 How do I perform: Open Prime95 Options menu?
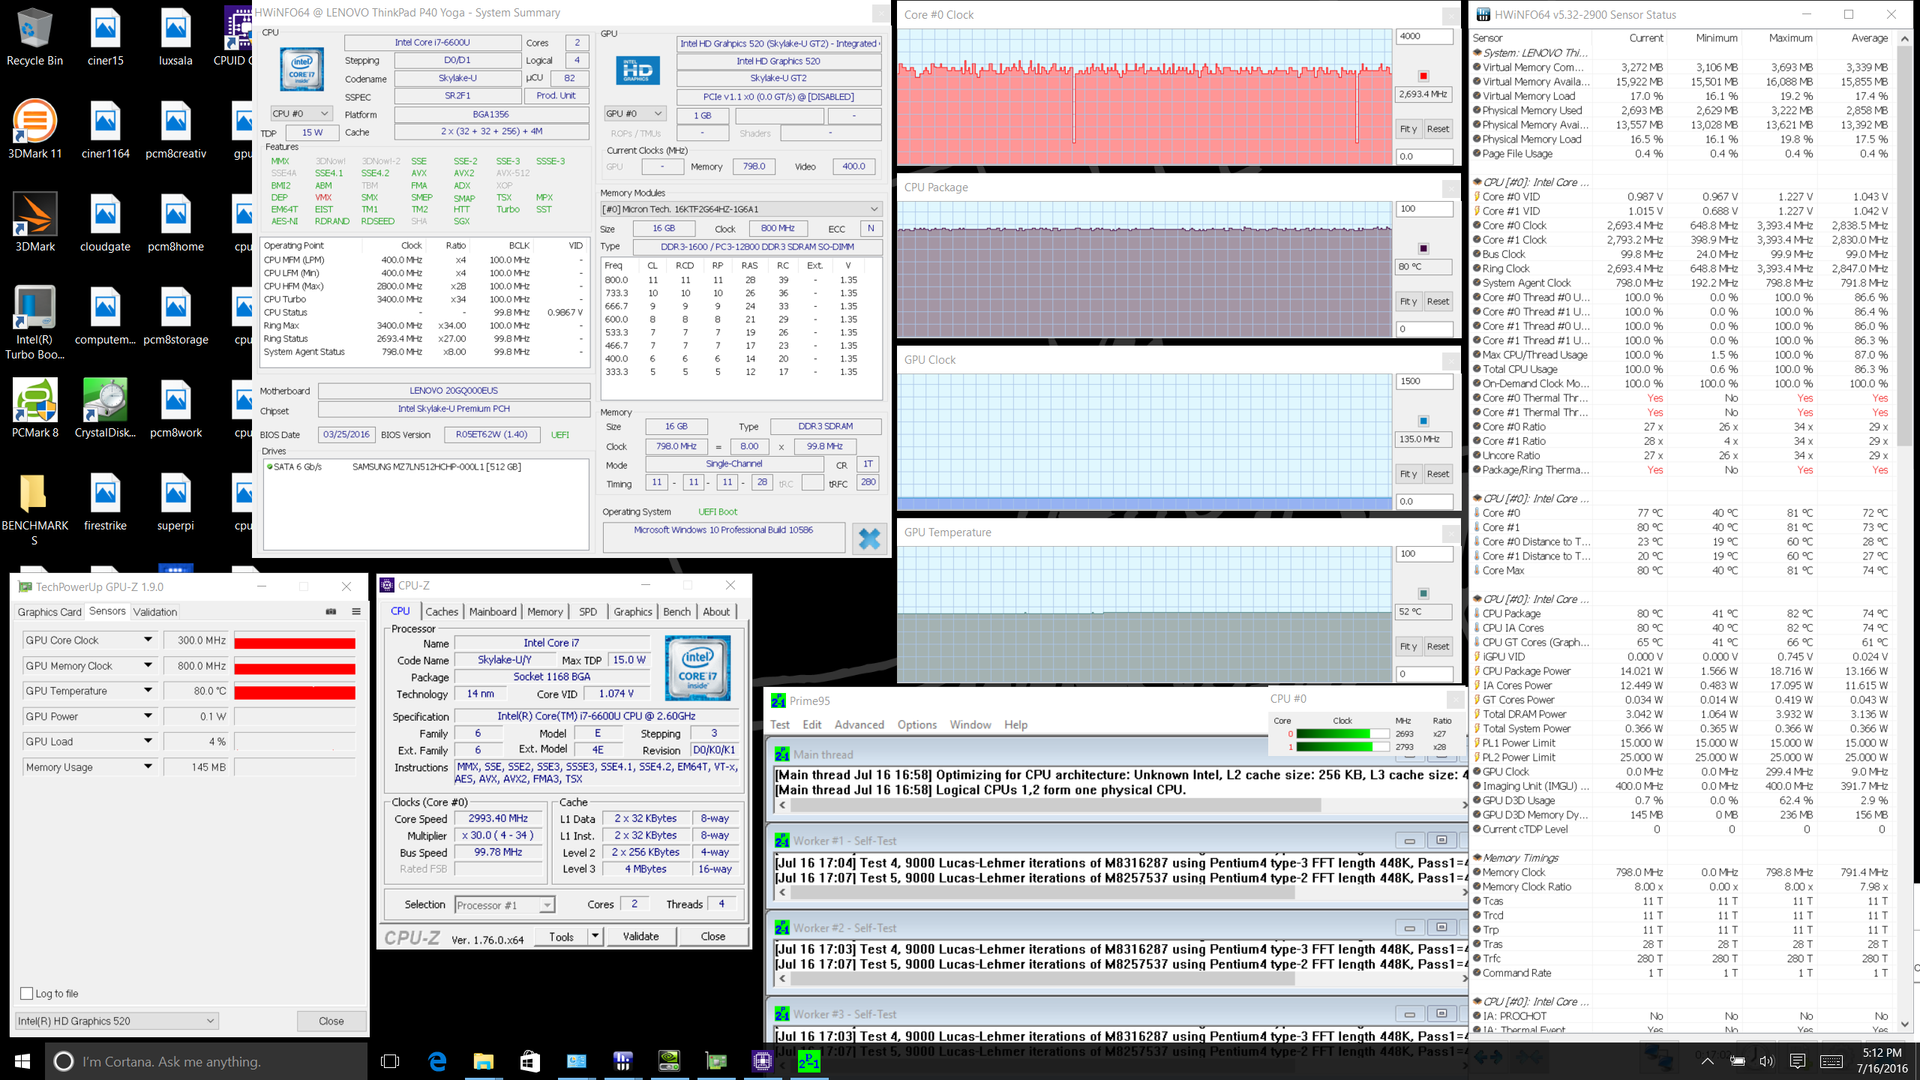[917, 725]
